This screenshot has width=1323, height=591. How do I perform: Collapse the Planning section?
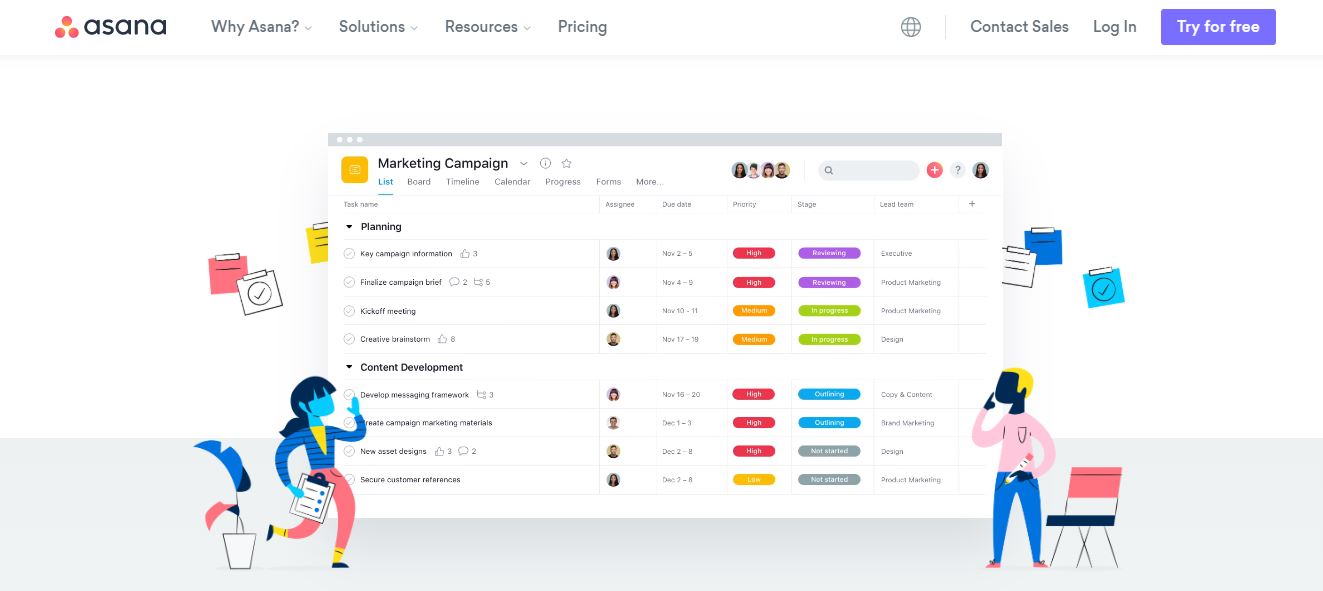349,227
